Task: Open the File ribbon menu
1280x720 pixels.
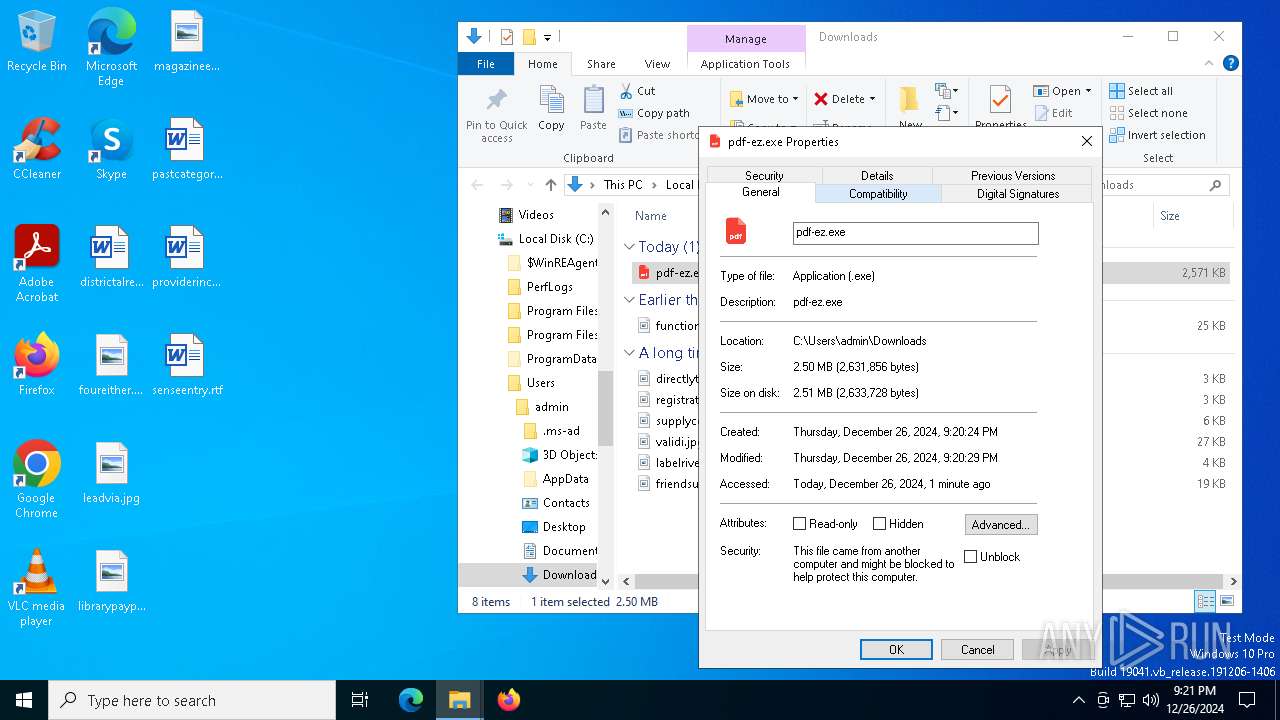Action: (x=486, y=64)
